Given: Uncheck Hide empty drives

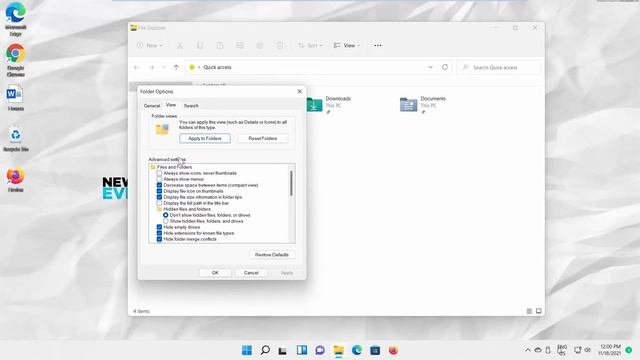Looking at the screenshot, I should [x=159, y=227].
